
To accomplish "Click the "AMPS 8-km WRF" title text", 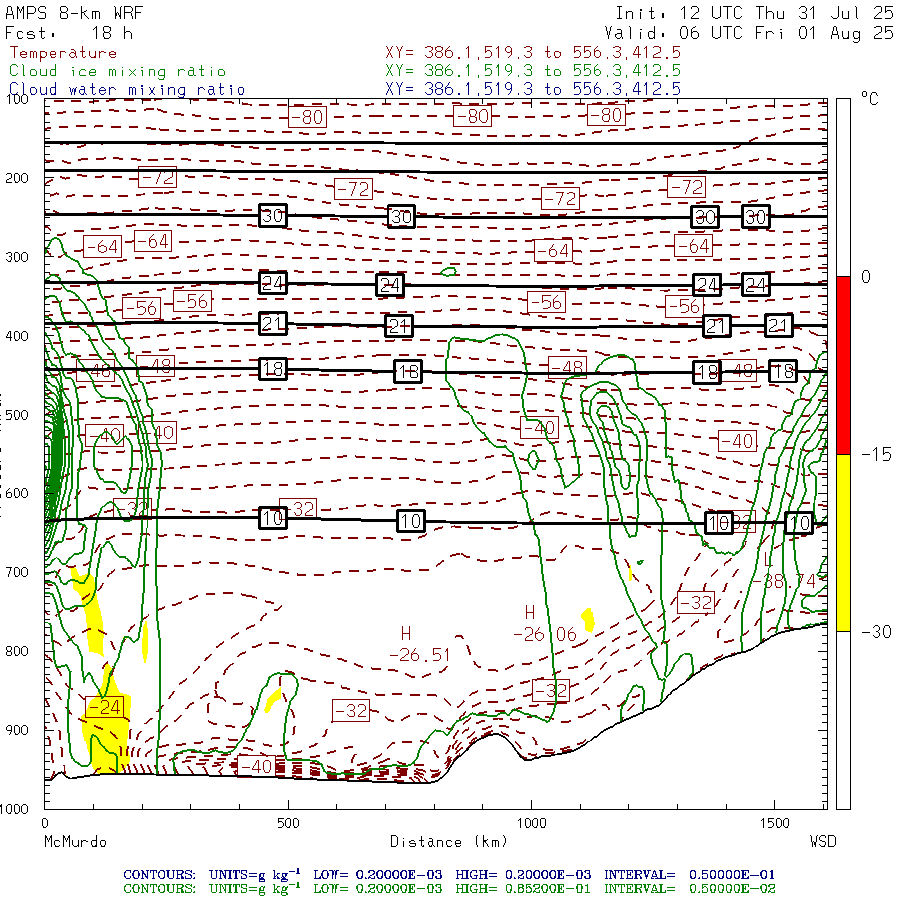I will click(x=74, y=13).
